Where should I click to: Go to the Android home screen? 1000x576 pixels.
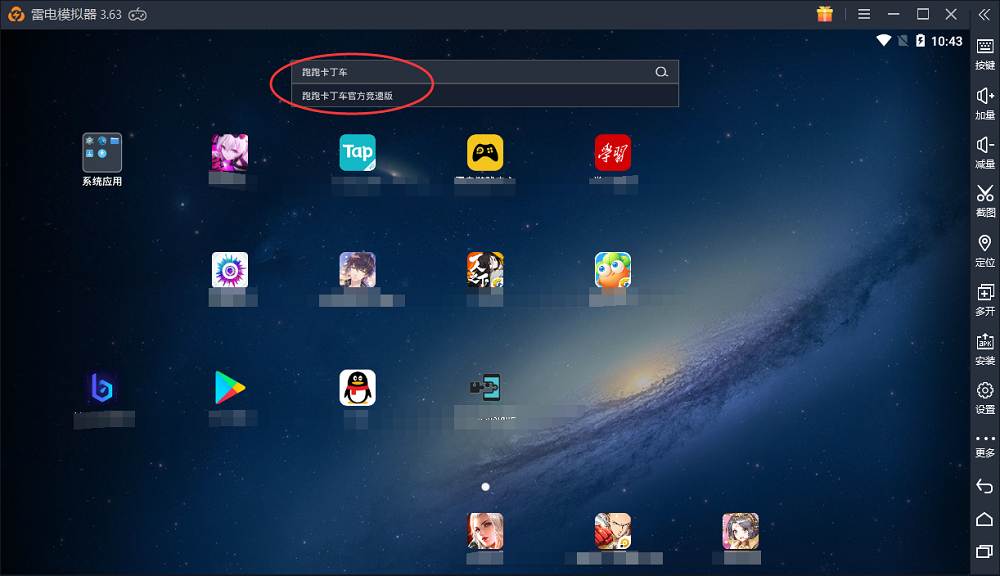(x=985, y=519)
